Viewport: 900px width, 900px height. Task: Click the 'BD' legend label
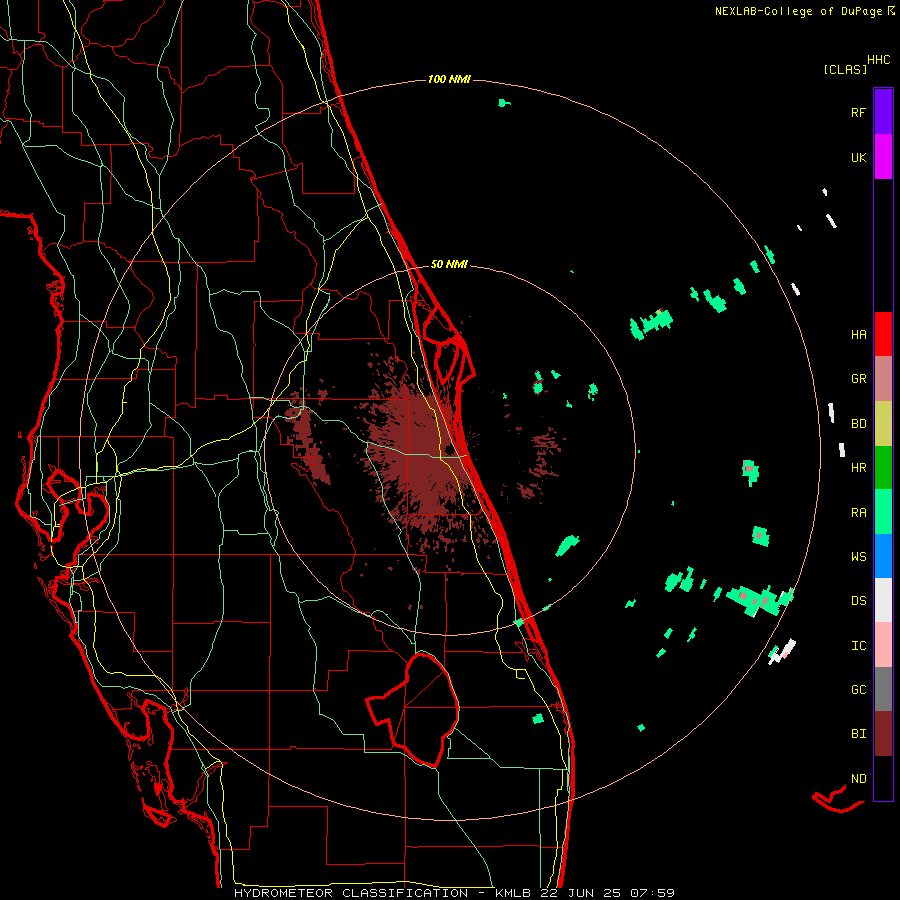coord(858,424)
